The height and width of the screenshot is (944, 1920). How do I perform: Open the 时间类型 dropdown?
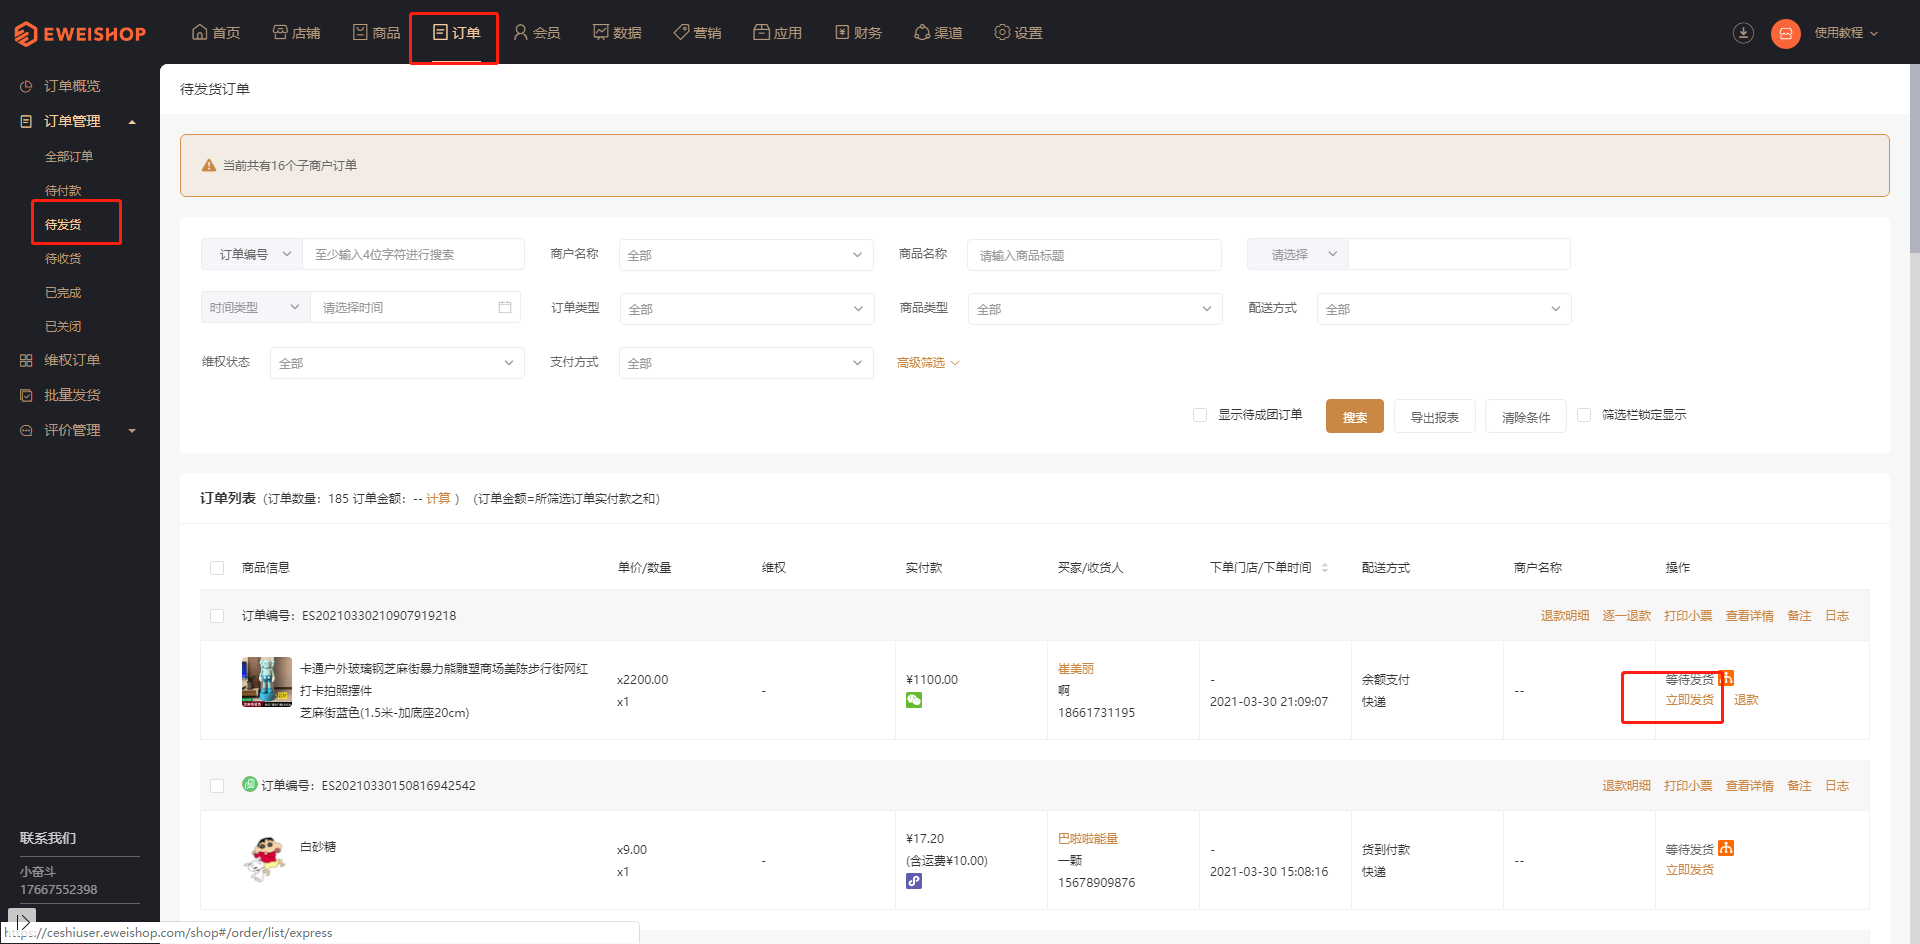coord(256,307)
